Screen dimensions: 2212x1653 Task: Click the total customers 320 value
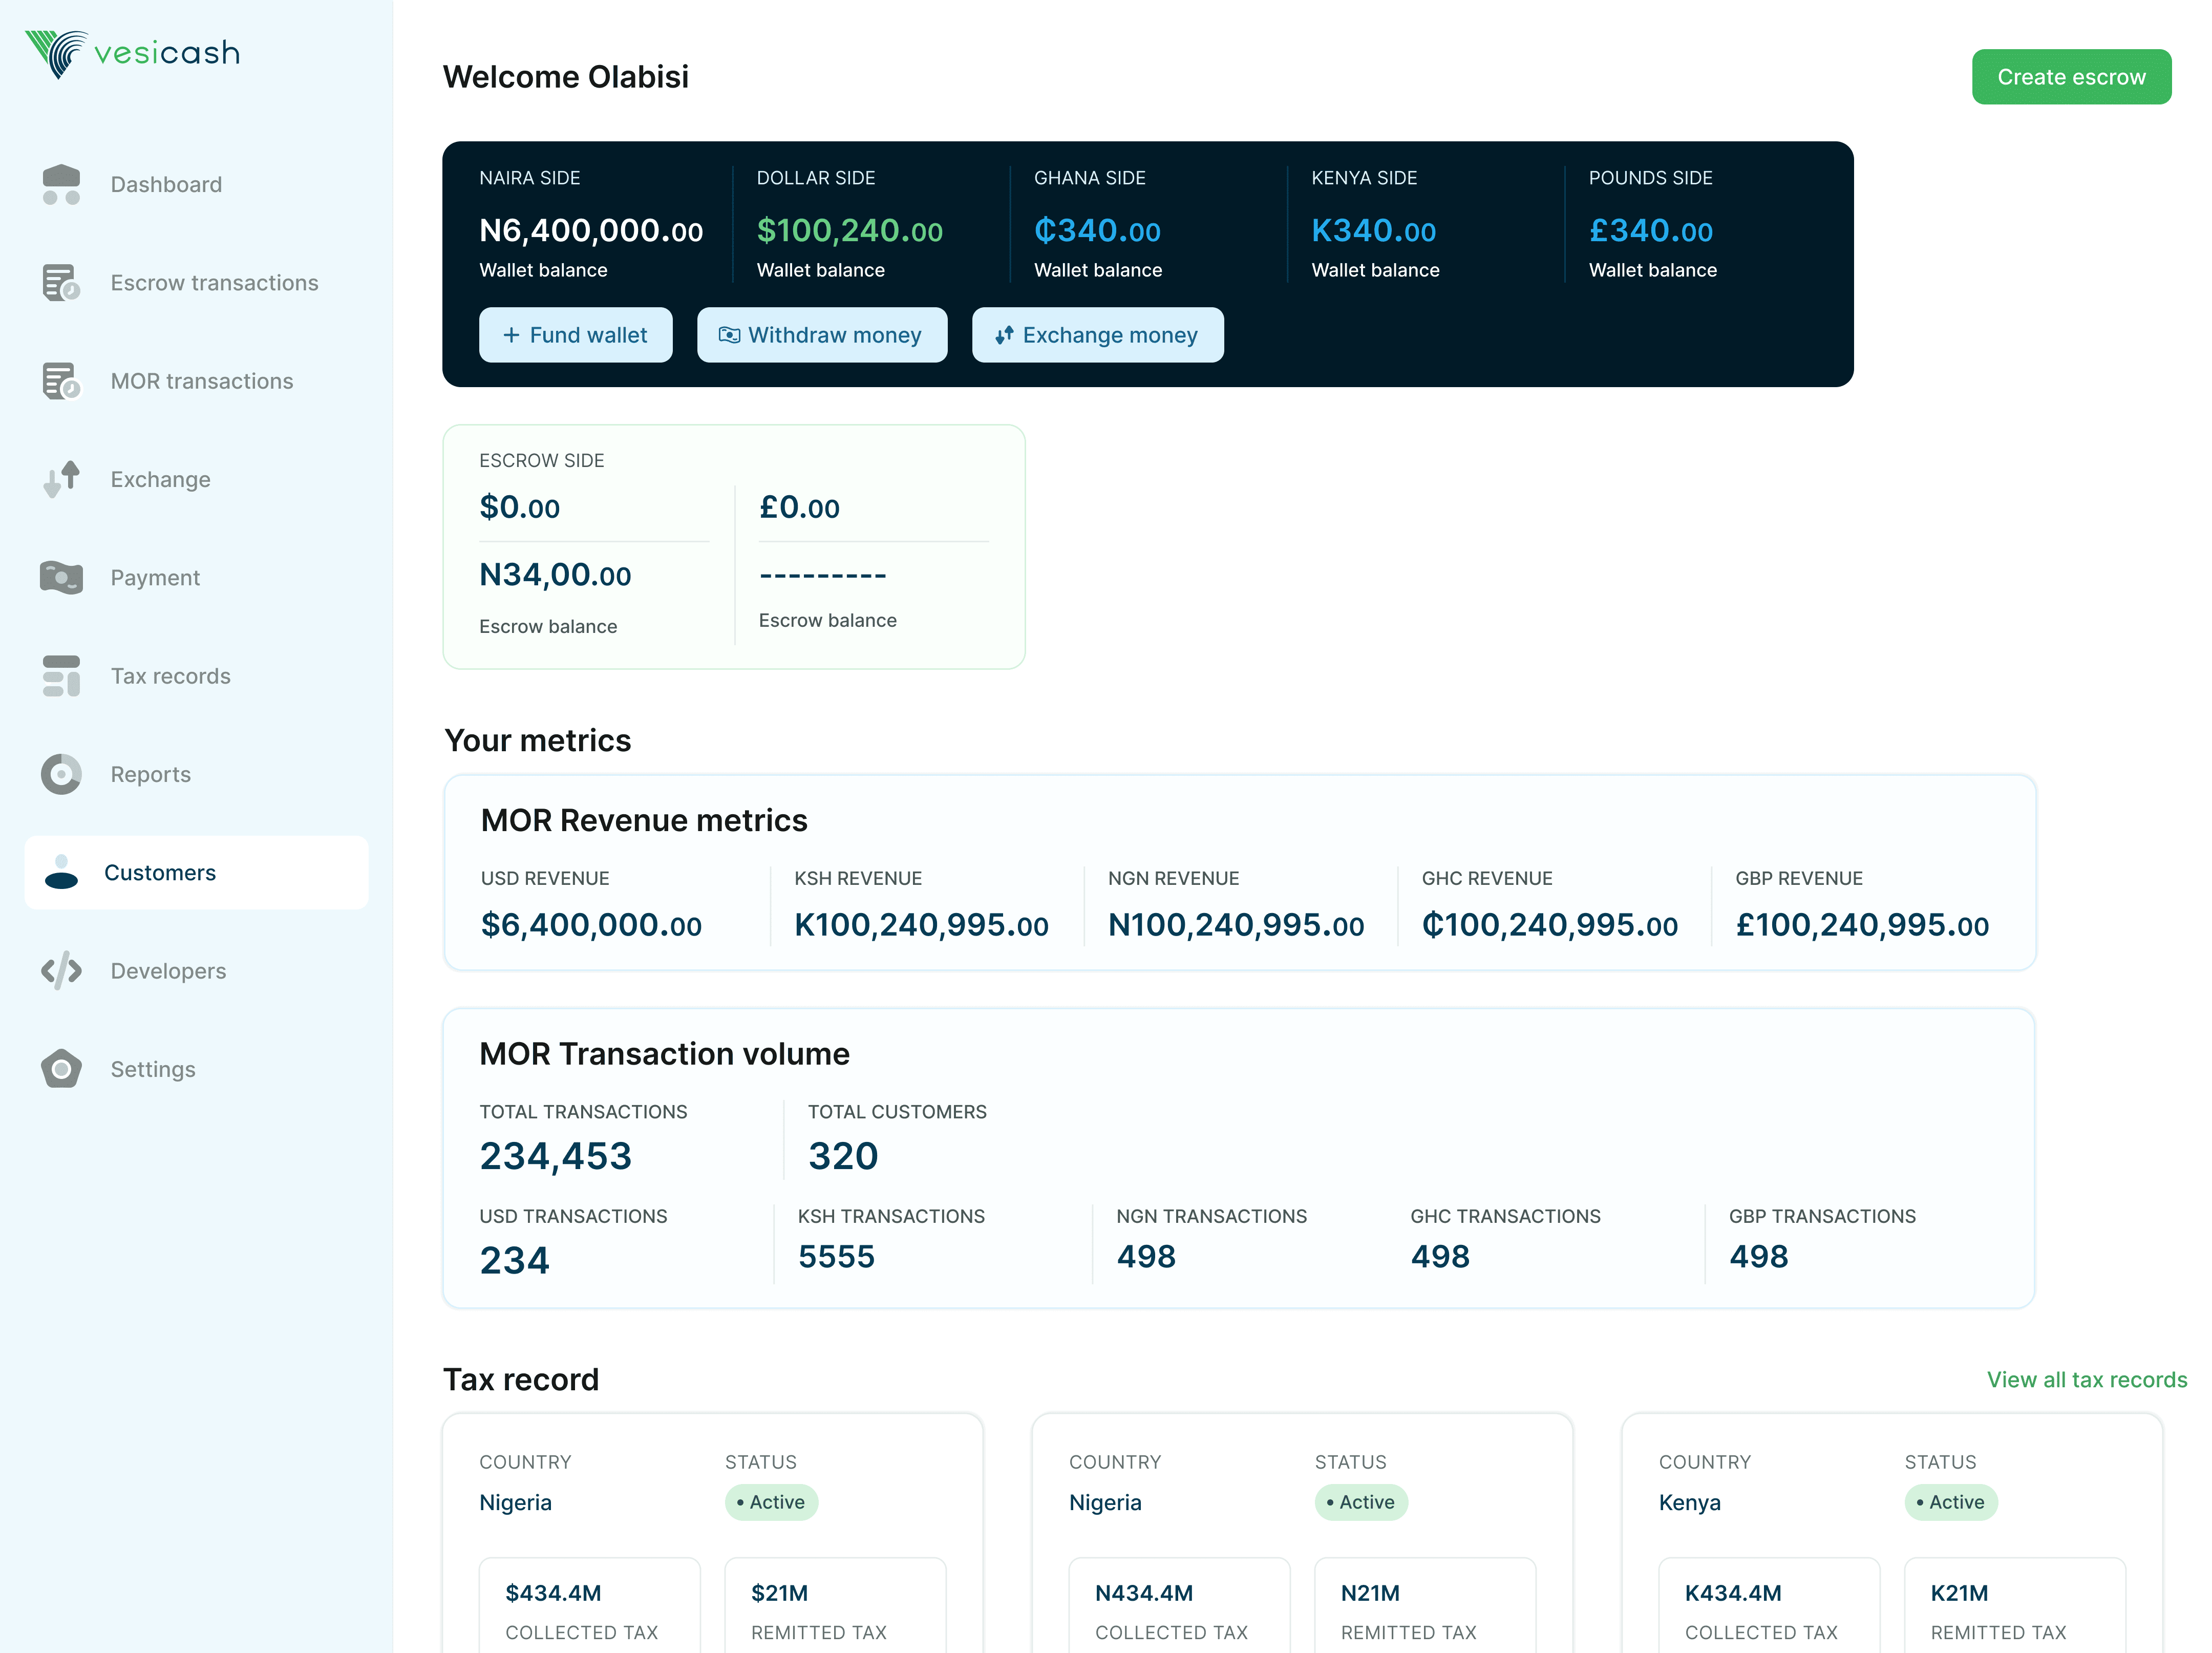pos(843,1157)
